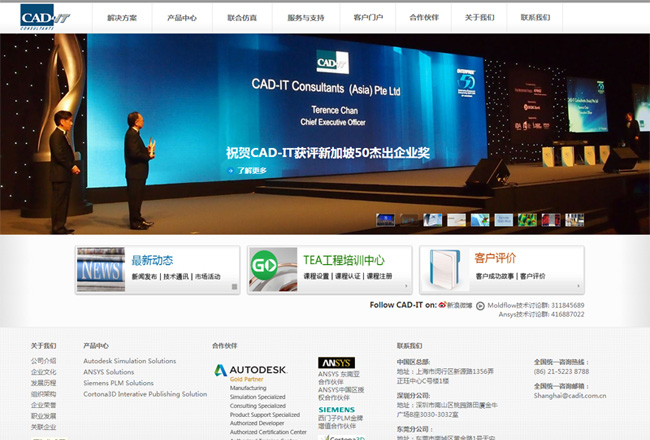Open the 课程认证 link
Image resolution: width=650 pixels, height=440 pixels.
pos(347,276)
